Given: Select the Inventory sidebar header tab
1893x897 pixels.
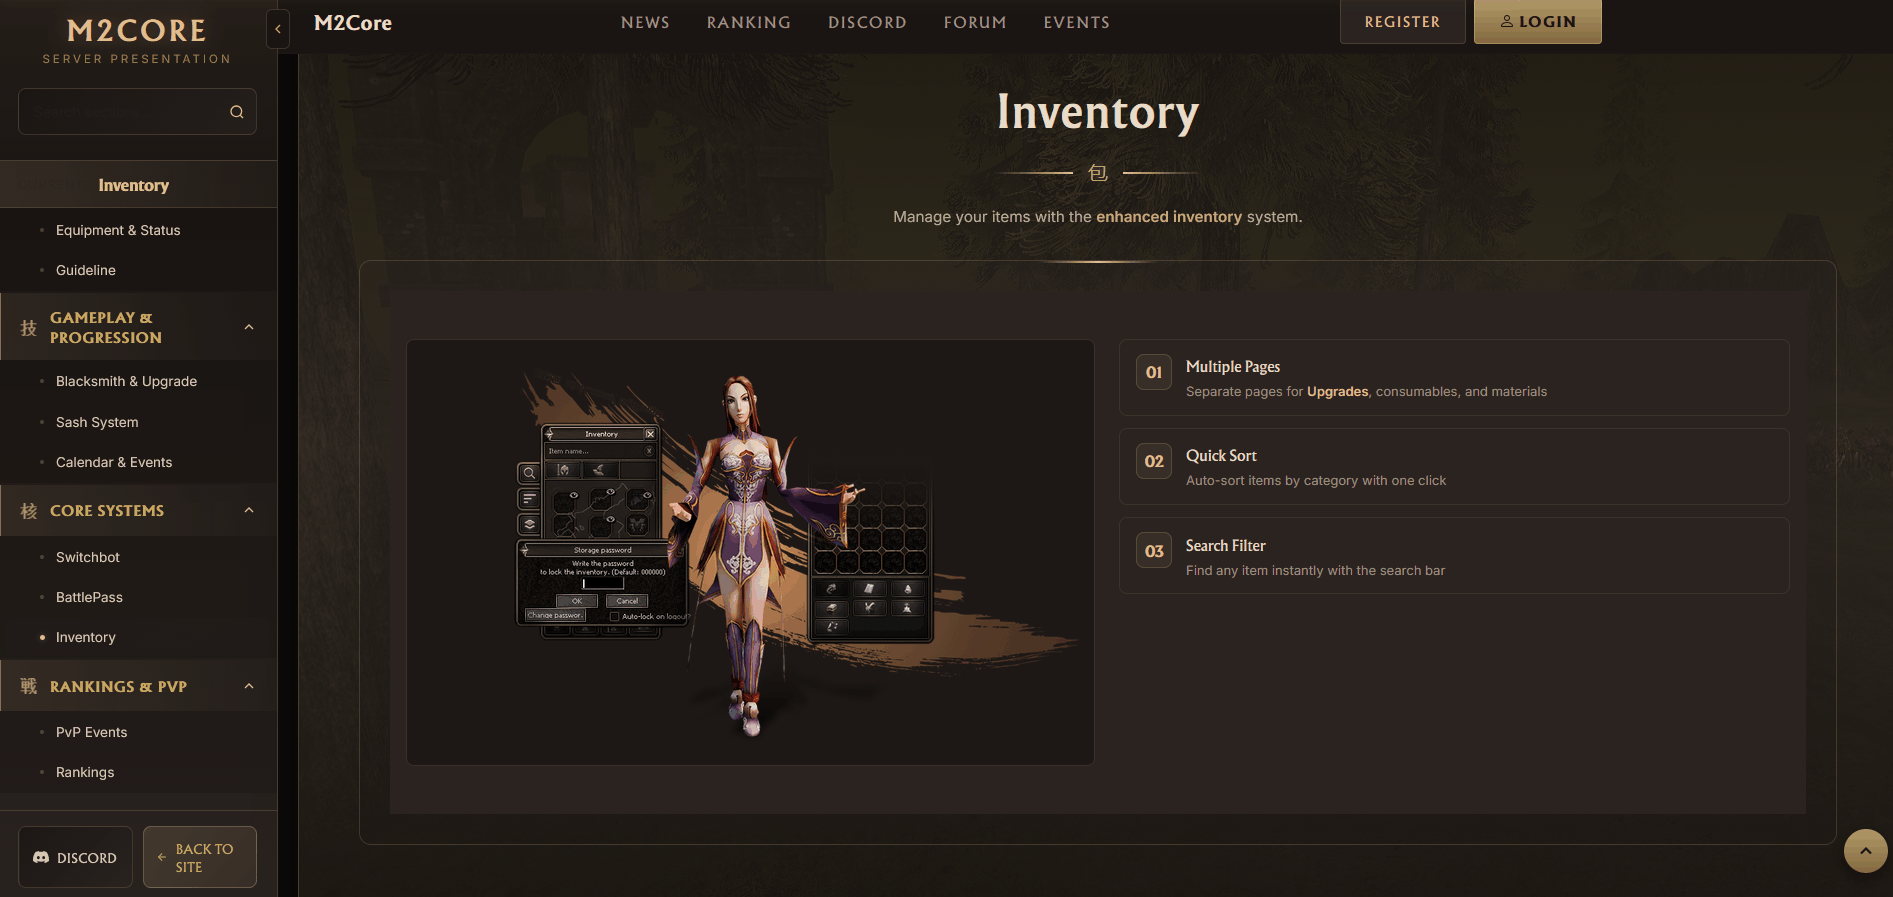Looking at the screenshot, I should tap(138, 185).
